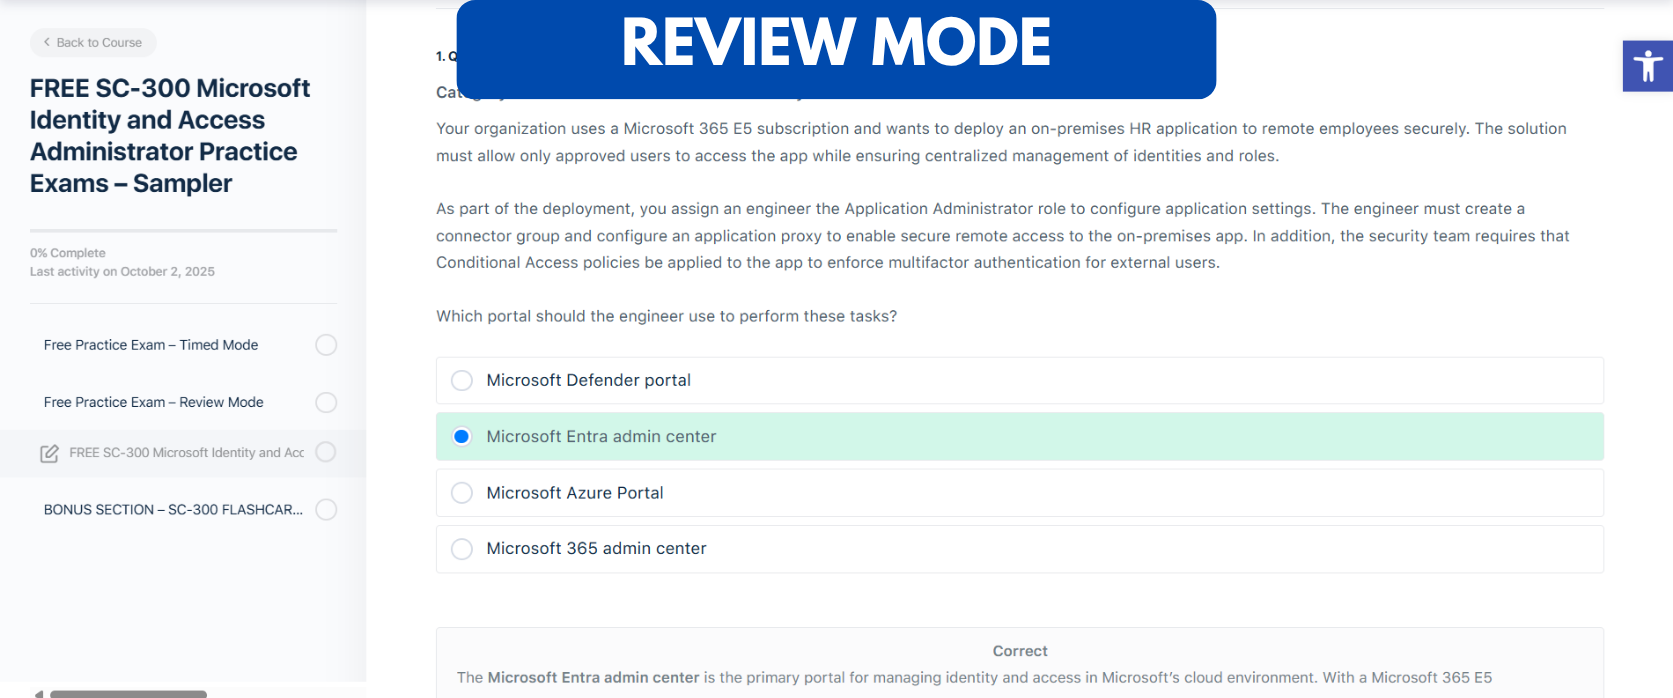Screen dimensions: 1673x698
Task: Click the completion circle for Review Mode exam
Action: coord(326,402)
